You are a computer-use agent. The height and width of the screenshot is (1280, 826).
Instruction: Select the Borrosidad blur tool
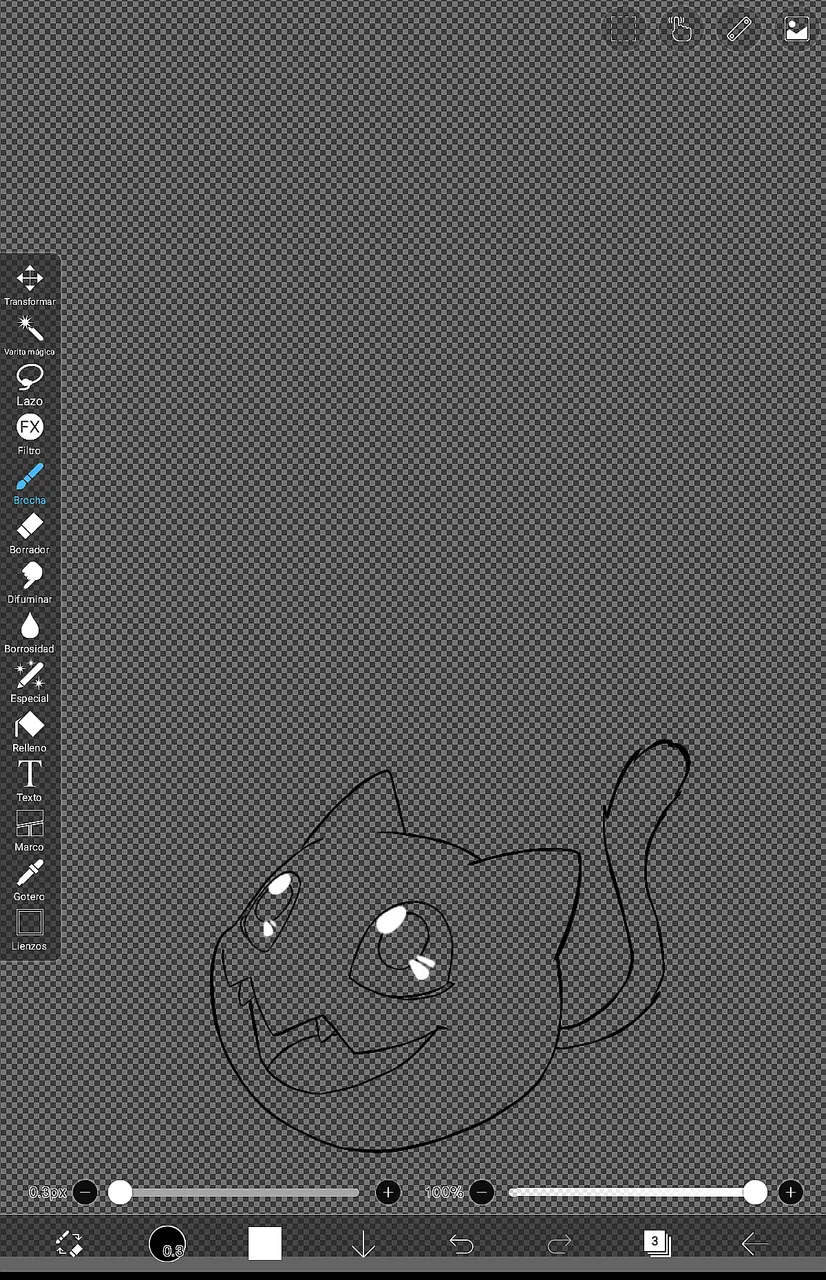point(30,632)
